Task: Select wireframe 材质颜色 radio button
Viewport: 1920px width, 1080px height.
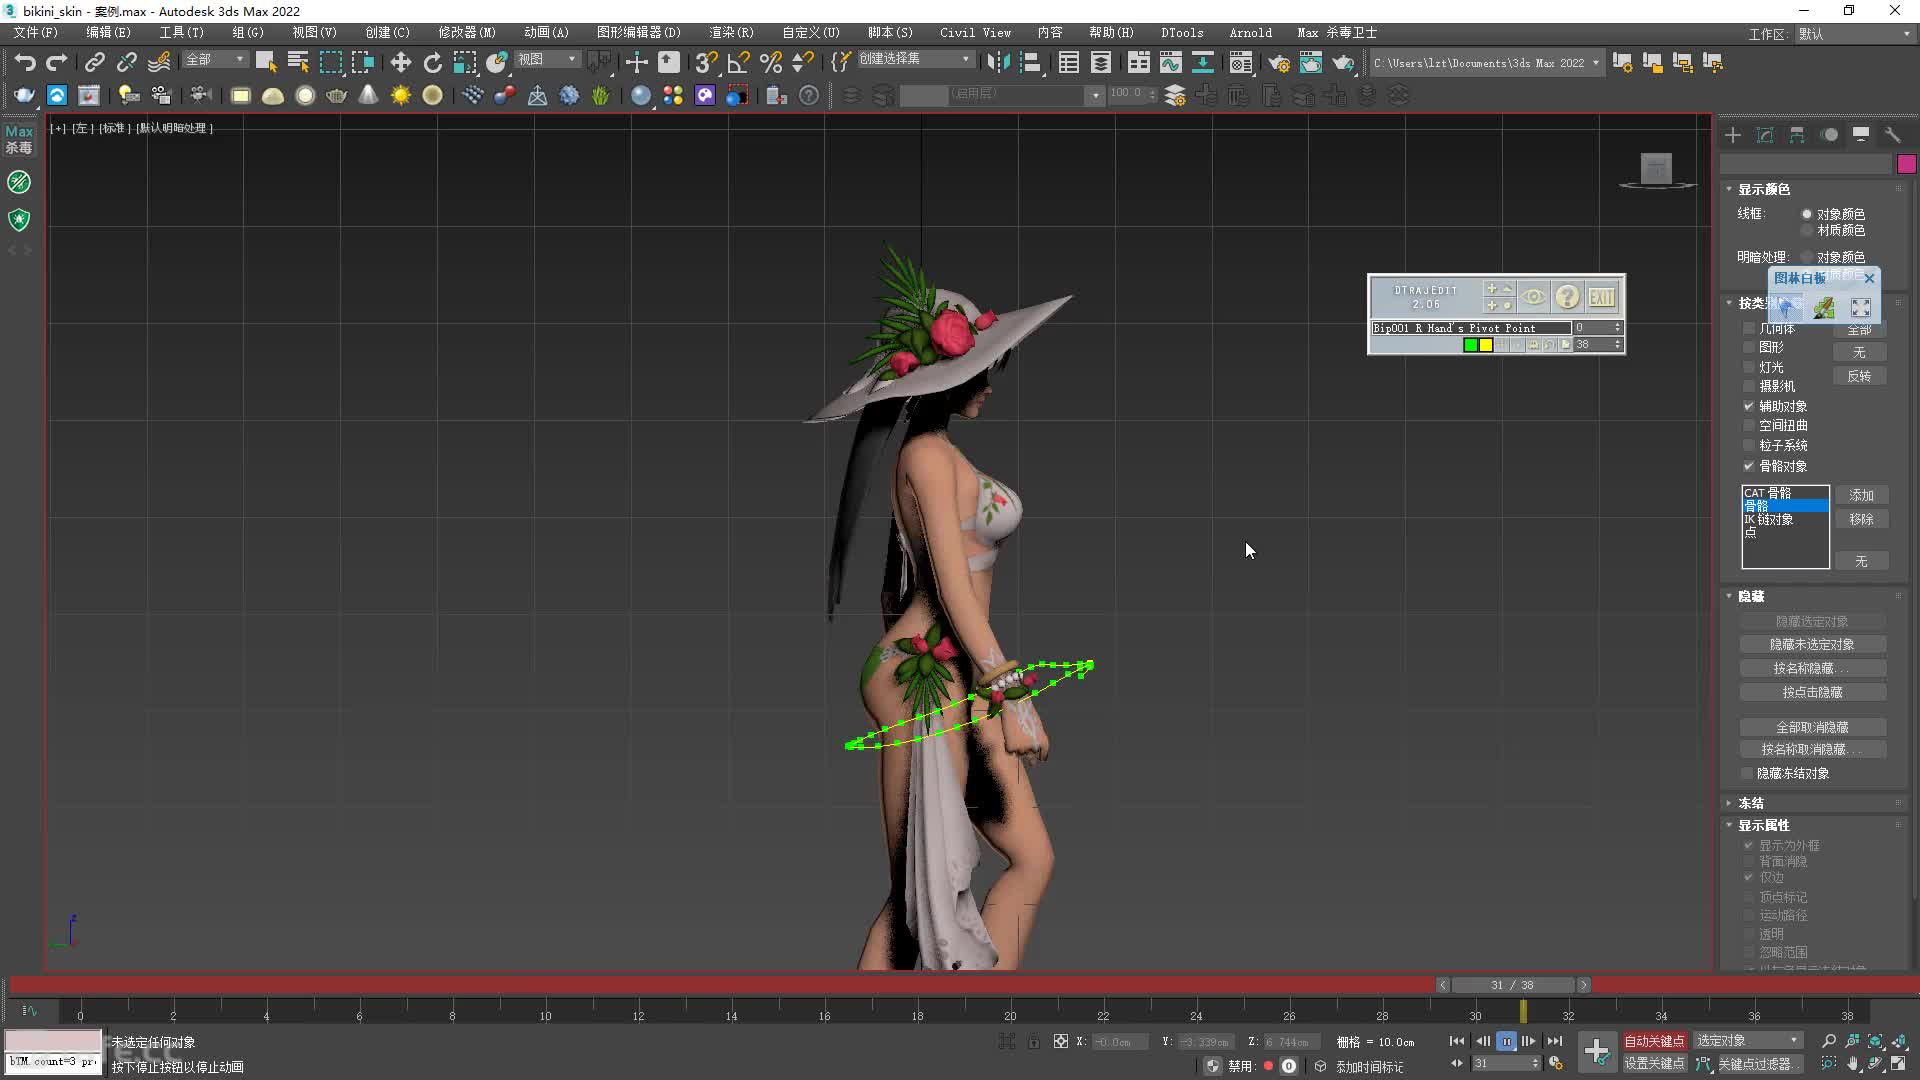Action: pos(1807,230)
